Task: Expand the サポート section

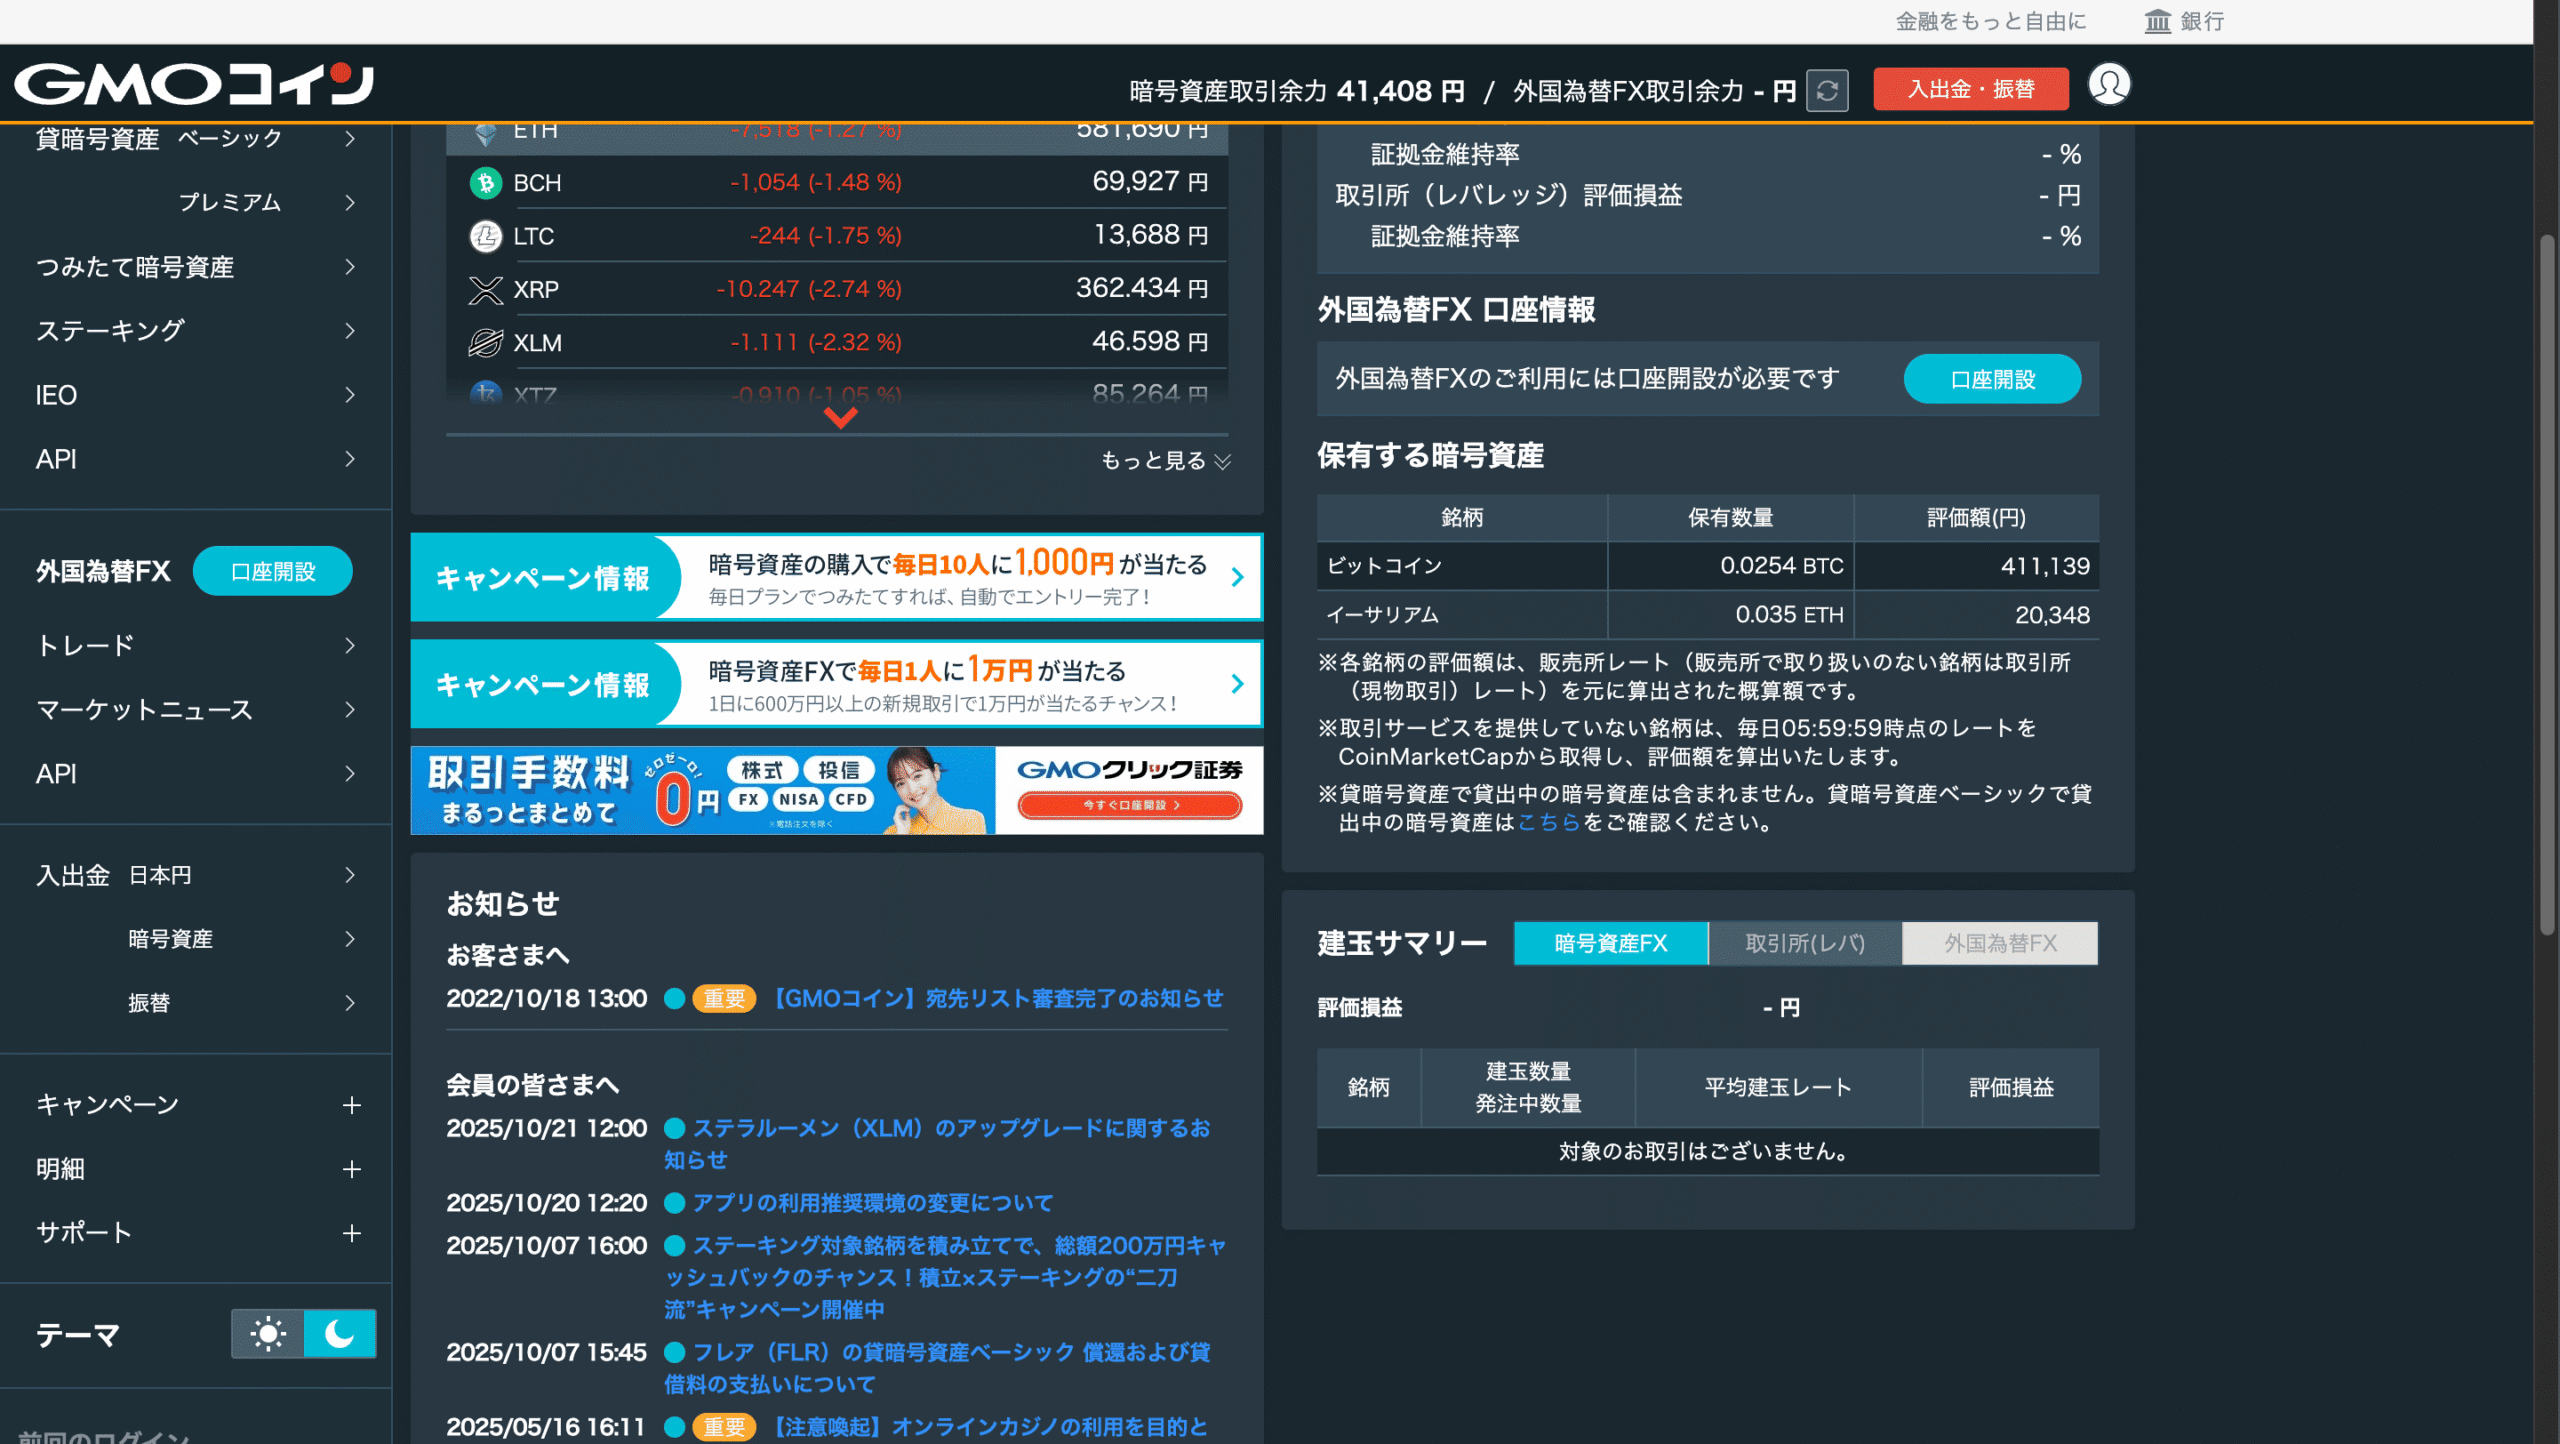Action: click(x=352, y=1232)
